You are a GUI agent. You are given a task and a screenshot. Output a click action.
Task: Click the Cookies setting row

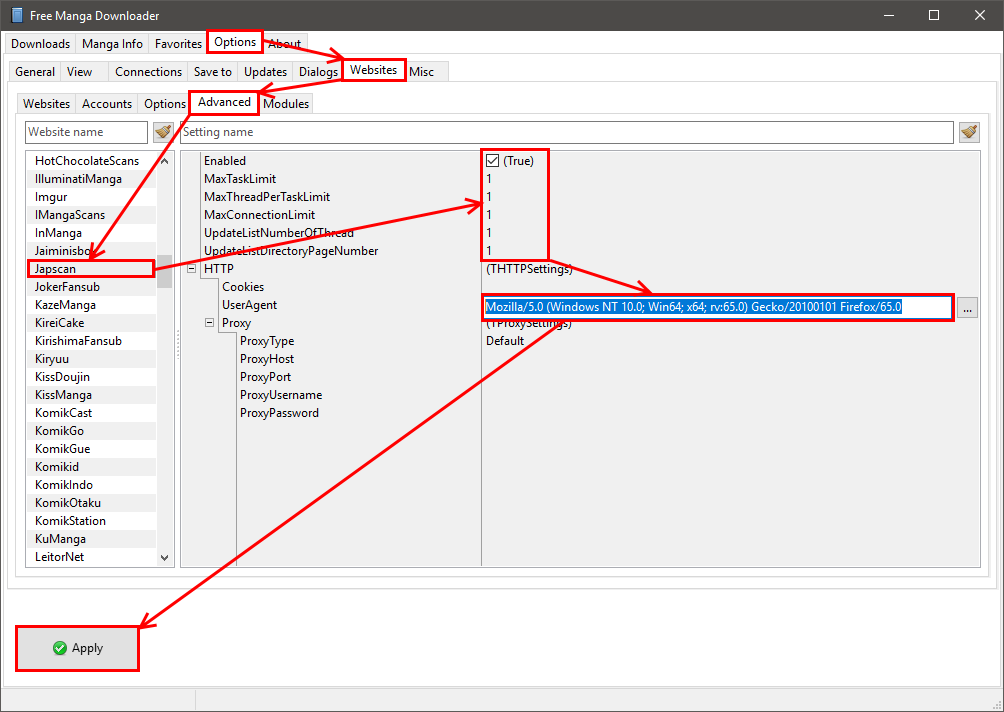[580, 287]
